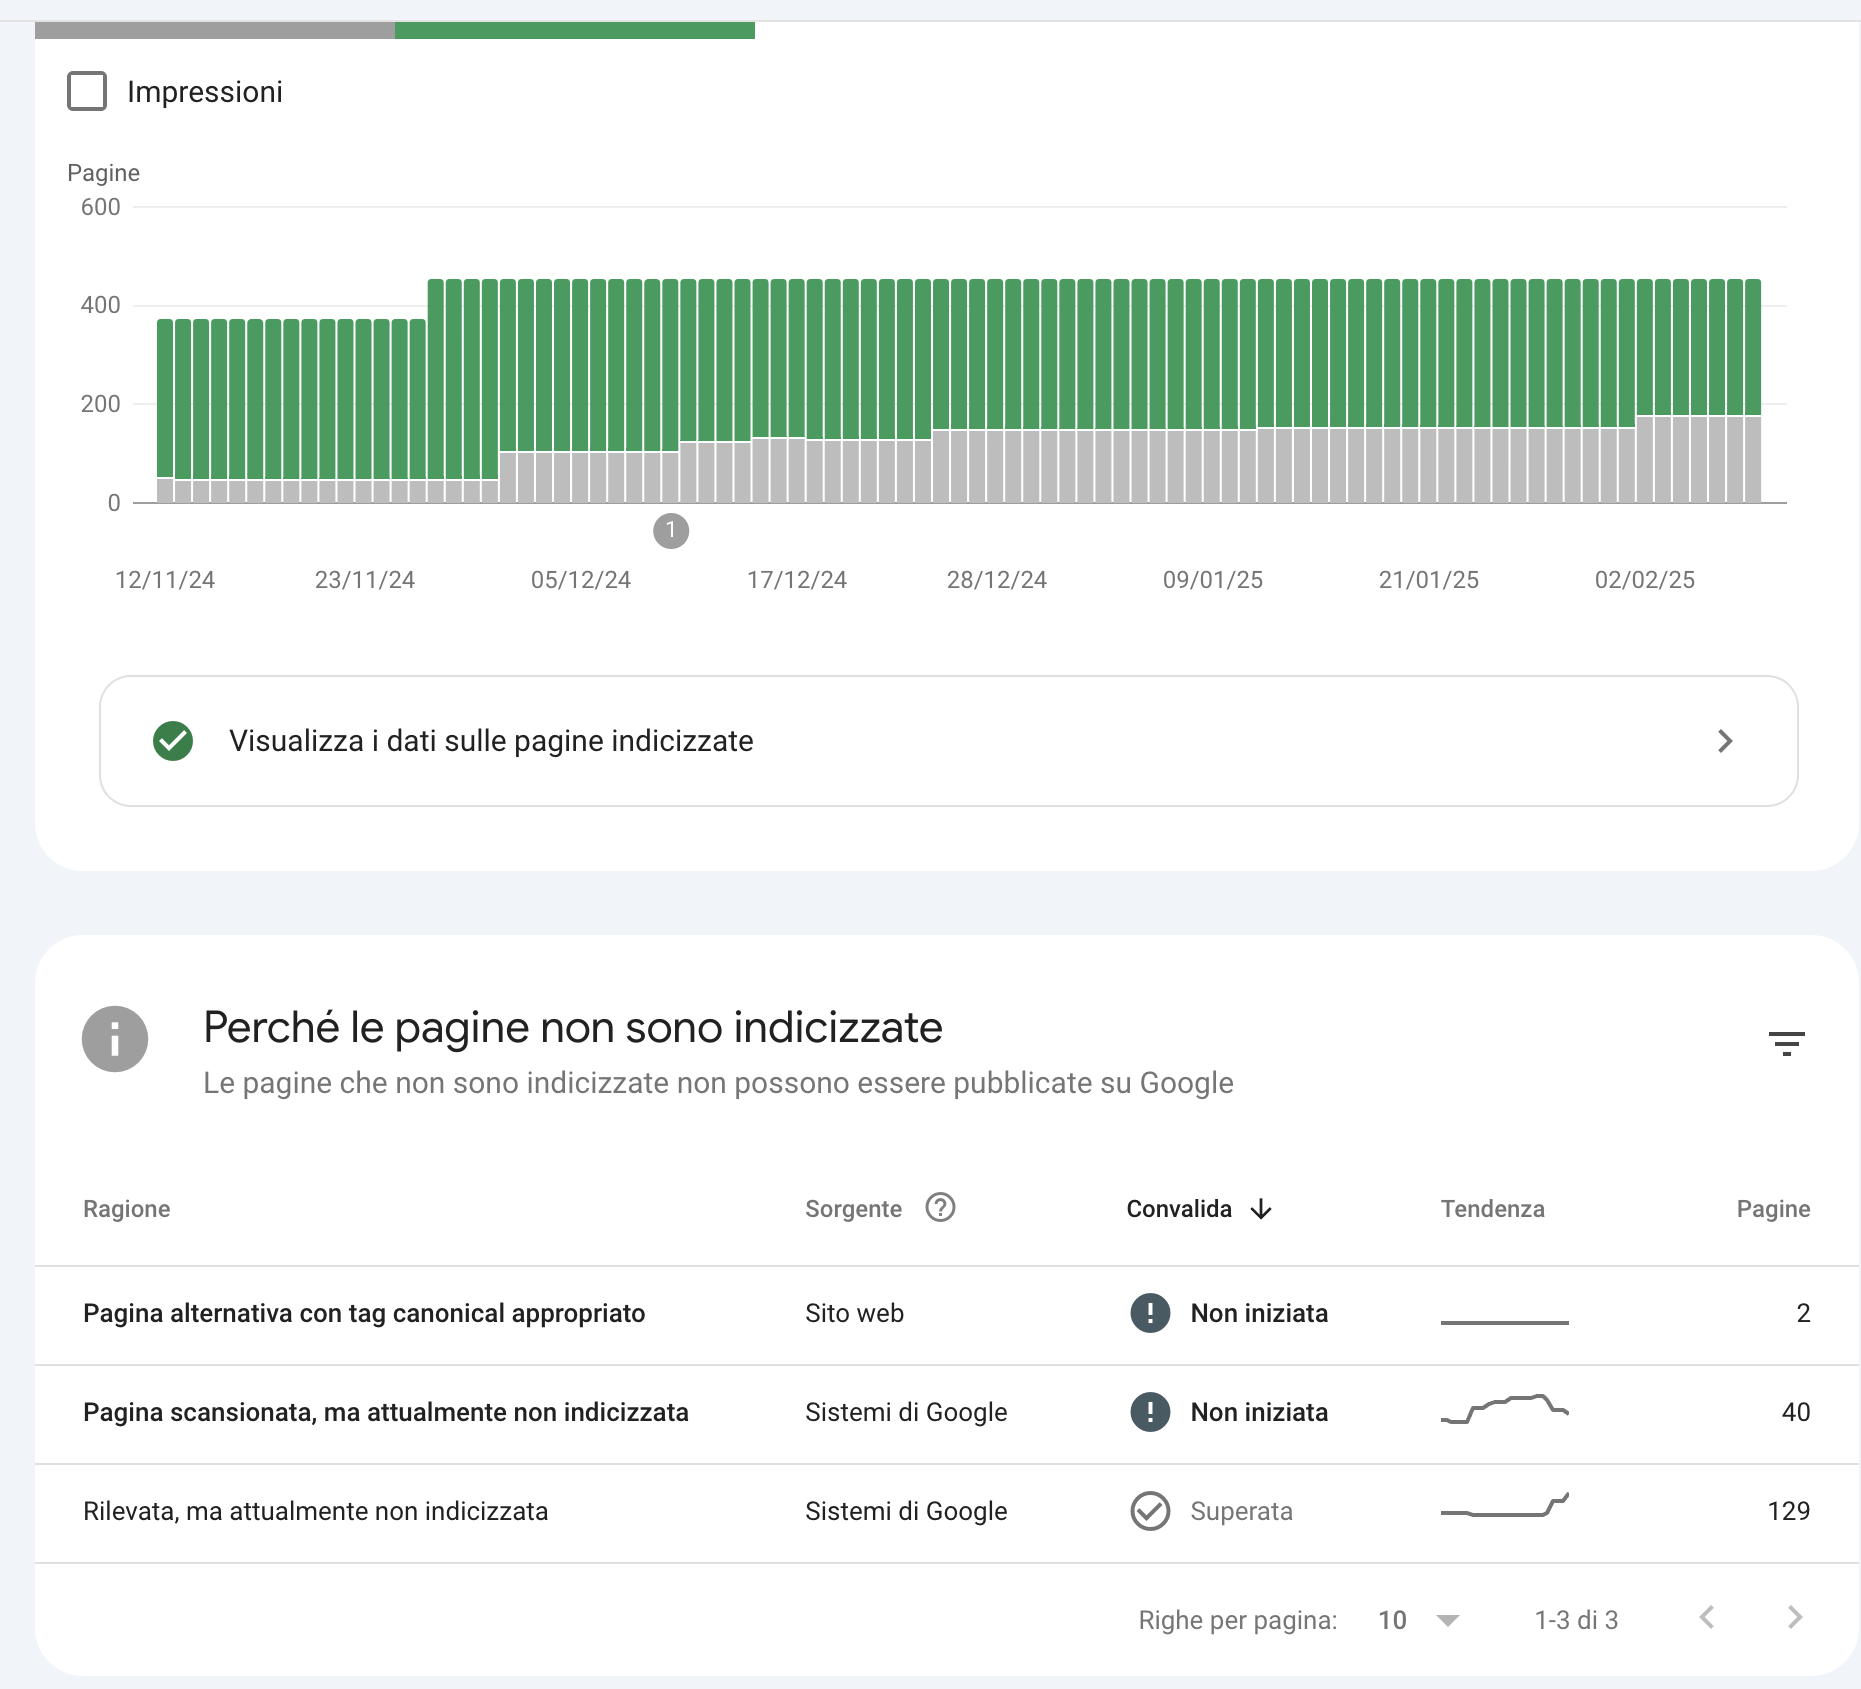Click the Ragione column header
The image size is (1861, 1689).
click(x=127, y=1209)
